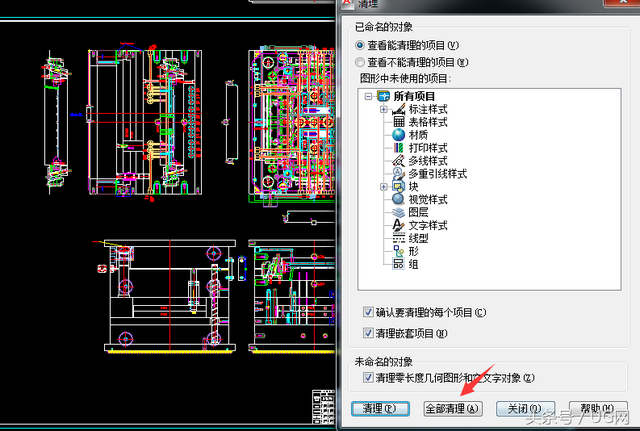Click the 图层 layers icon
The image size is (640, 431).
tap(398, 212)
